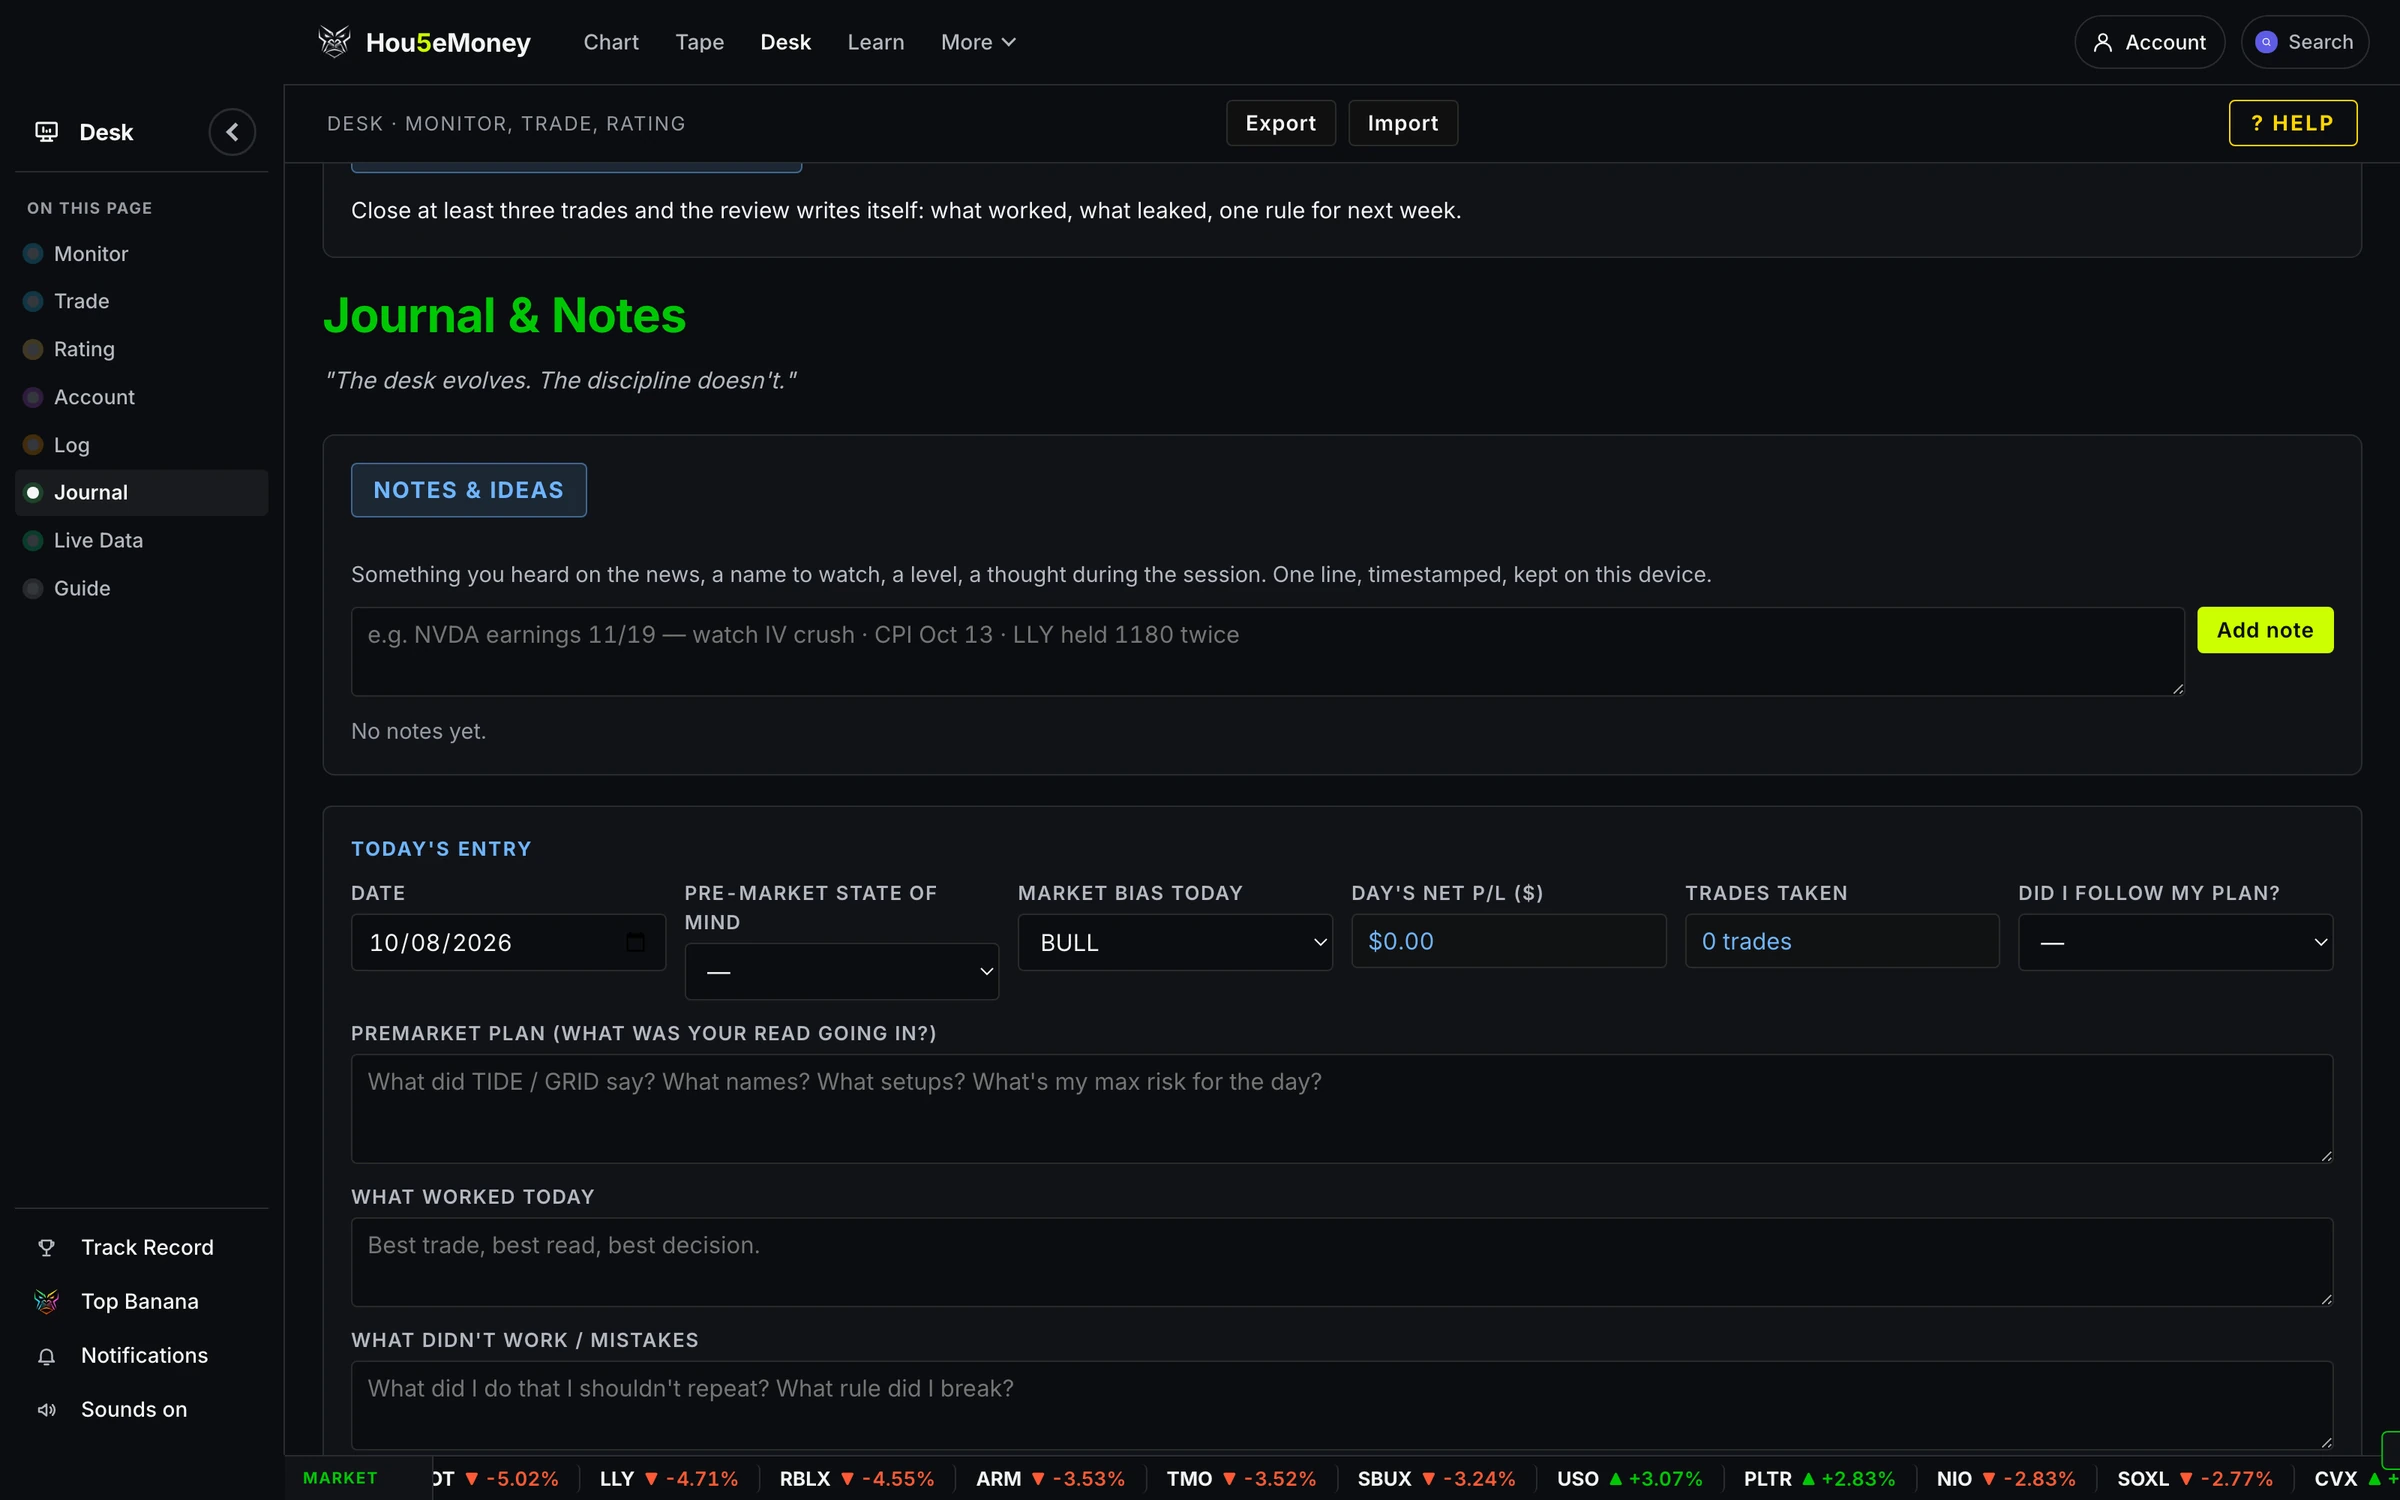Jump to Account section in sidebar

(141, 397)
